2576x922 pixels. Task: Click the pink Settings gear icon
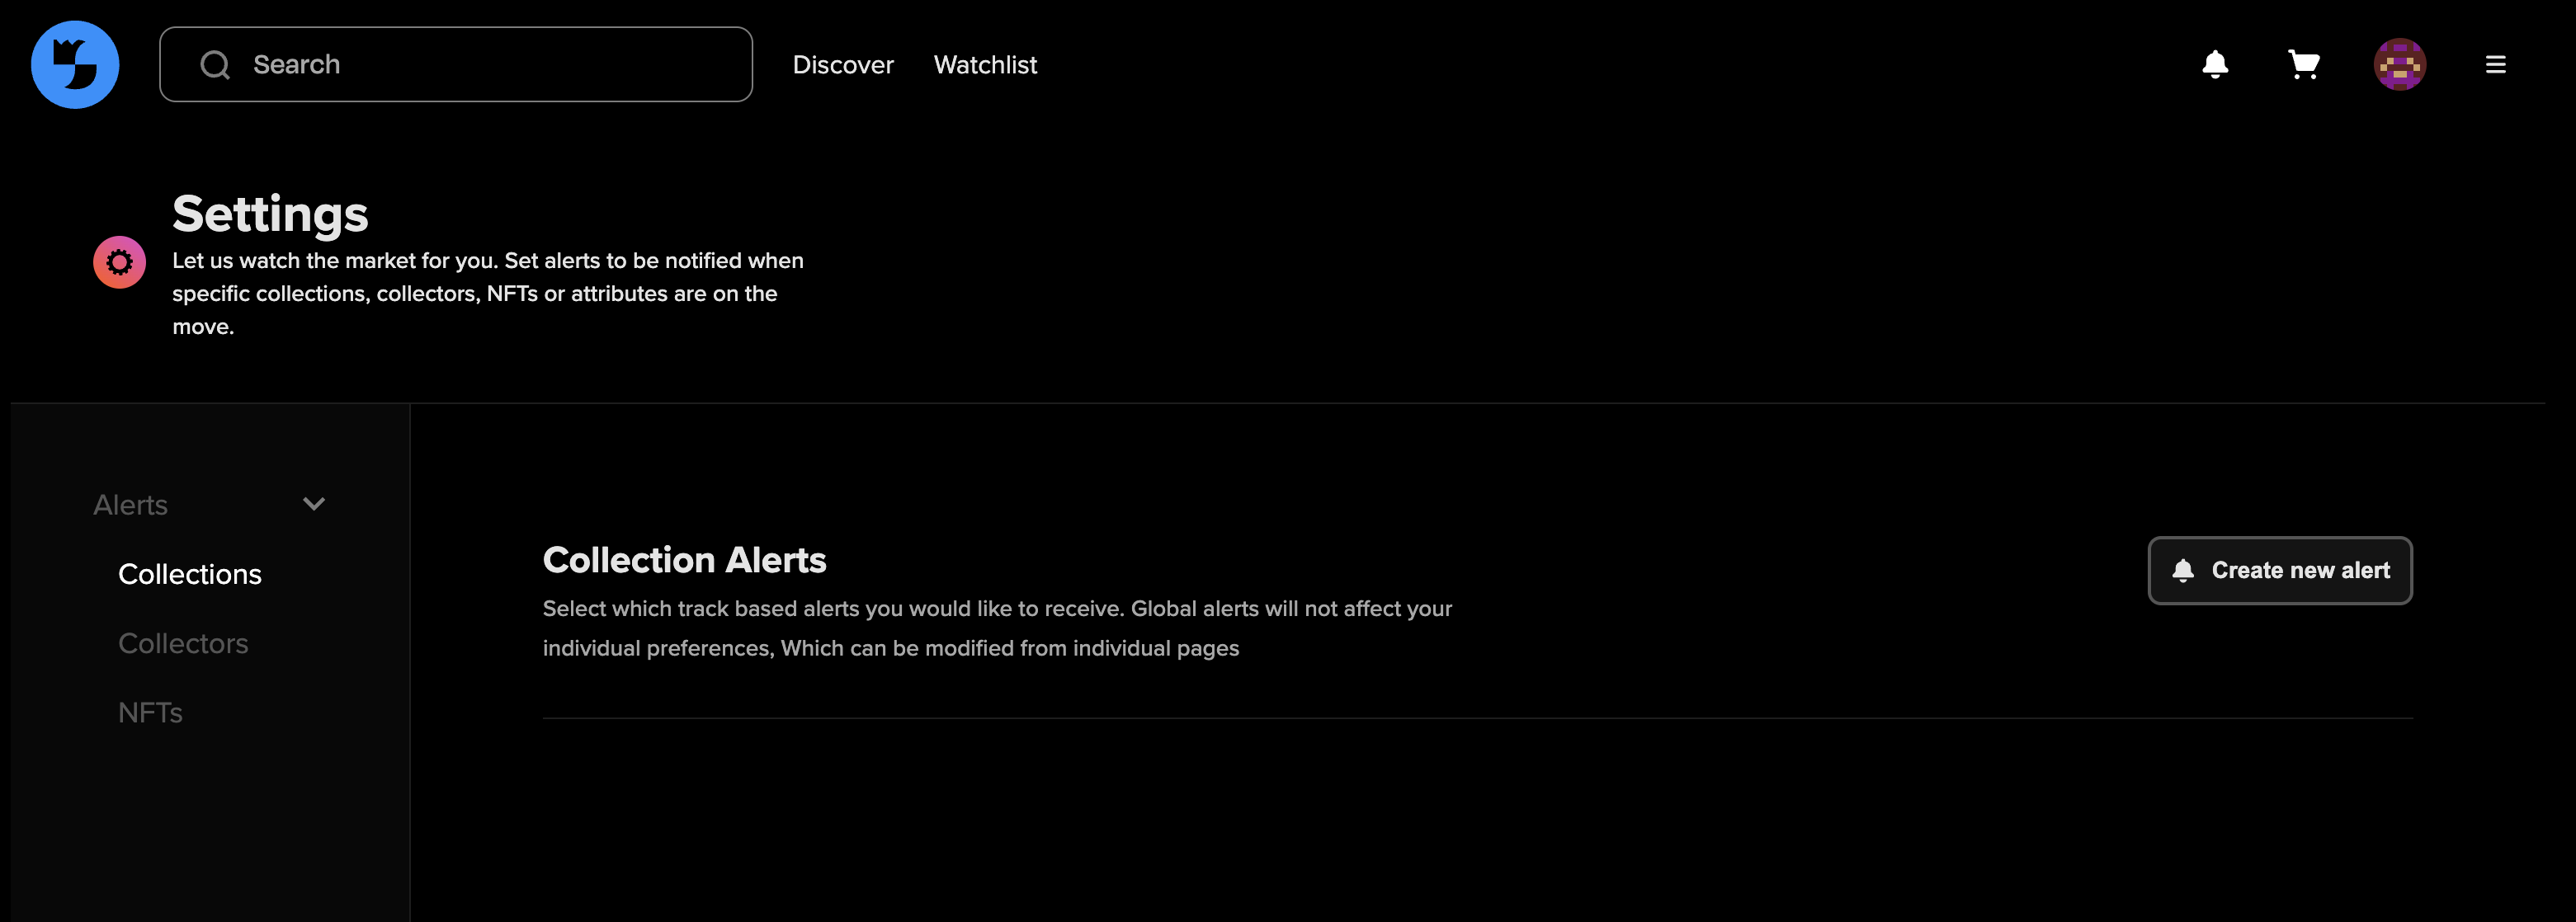point(119,262)
